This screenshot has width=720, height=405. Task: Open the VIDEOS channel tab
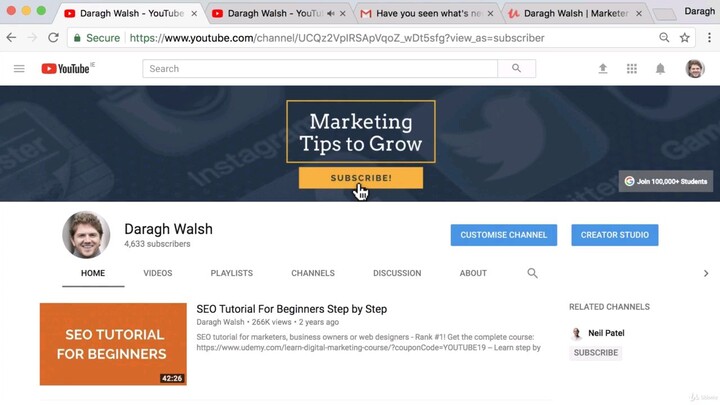(x=158, y=273)
